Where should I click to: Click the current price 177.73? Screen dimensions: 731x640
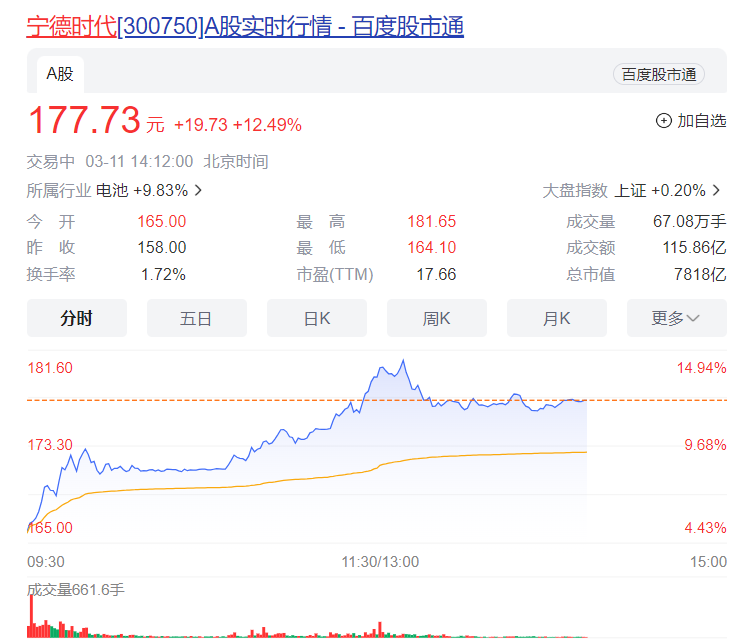click(84, 120)
